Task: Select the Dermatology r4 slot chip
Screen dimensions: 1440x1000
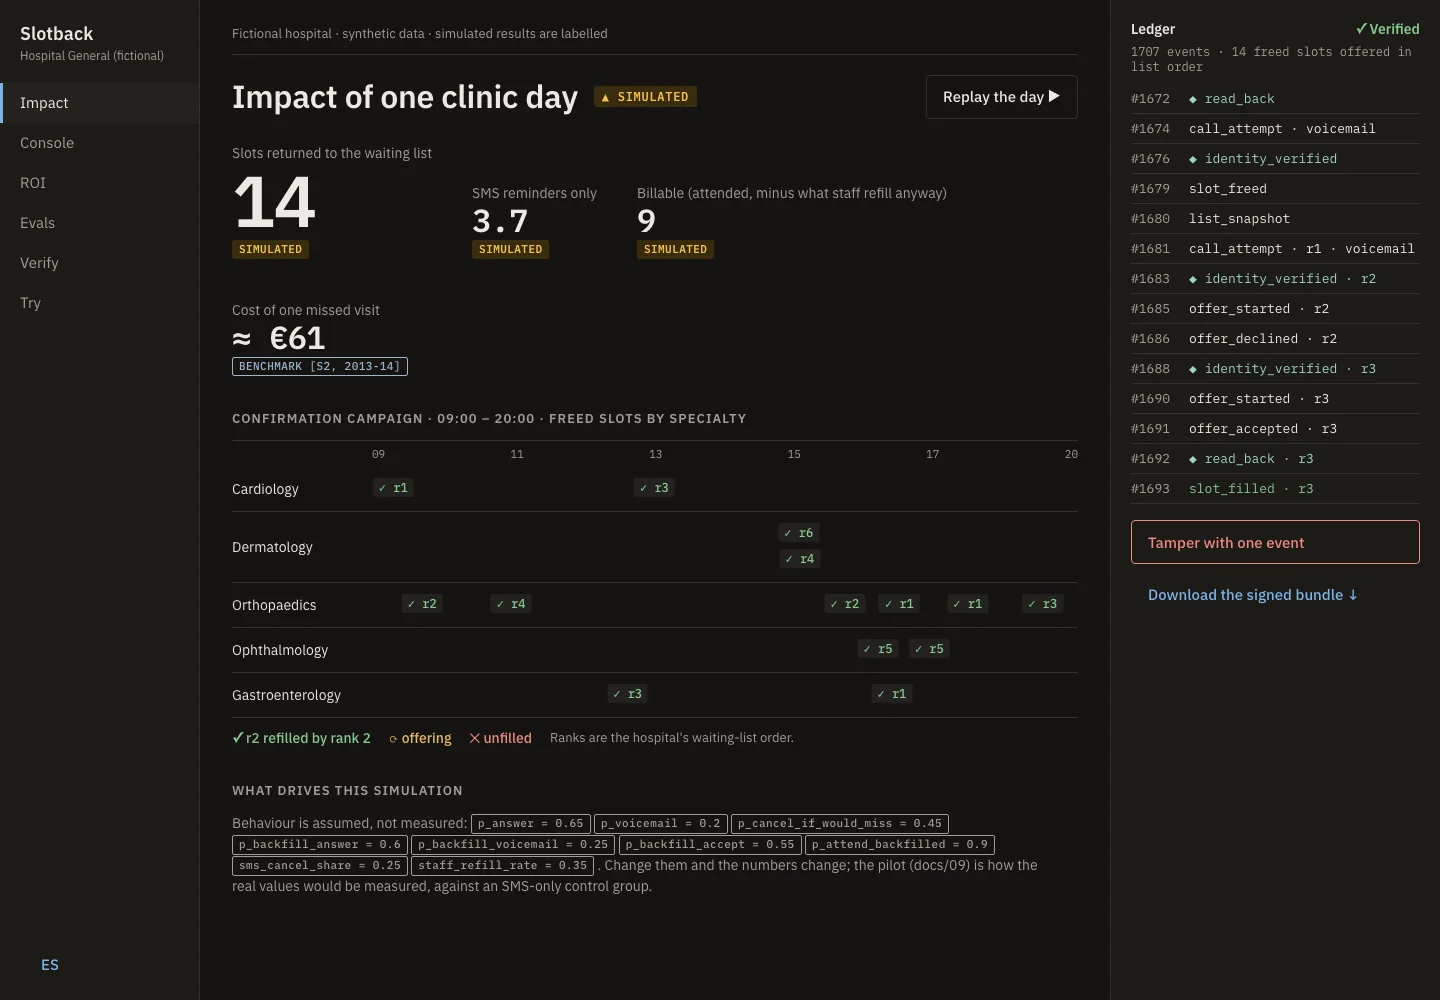Action: [x=800, y=559]
